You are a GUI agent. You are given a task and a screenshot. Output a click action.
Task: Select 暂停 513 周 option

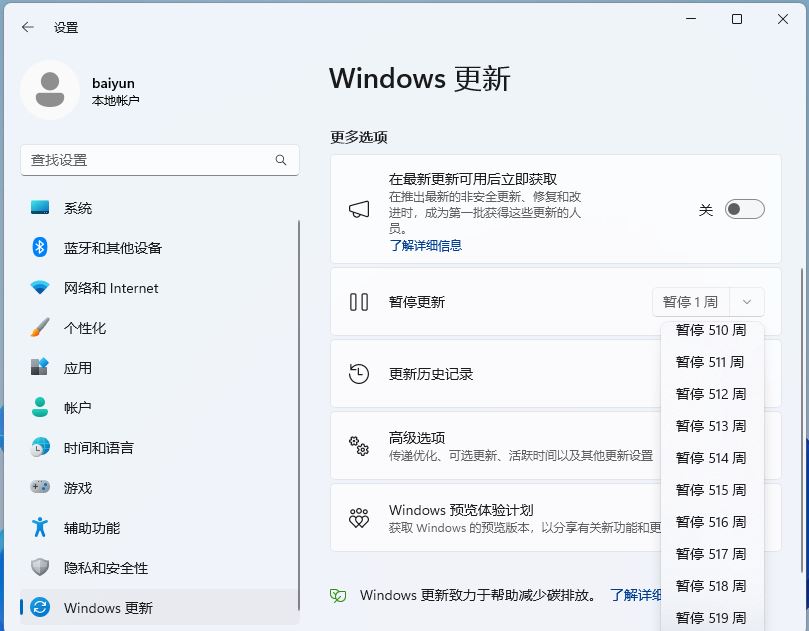pos(711,426)
